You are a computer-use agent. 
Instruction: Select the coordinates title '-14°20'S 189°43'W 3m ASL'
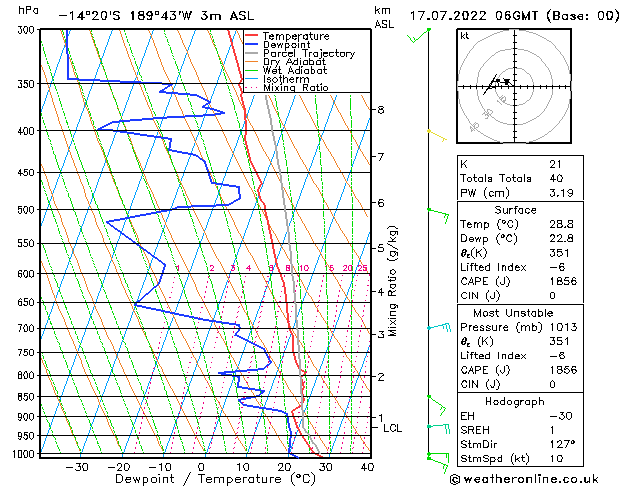[156, 16]
